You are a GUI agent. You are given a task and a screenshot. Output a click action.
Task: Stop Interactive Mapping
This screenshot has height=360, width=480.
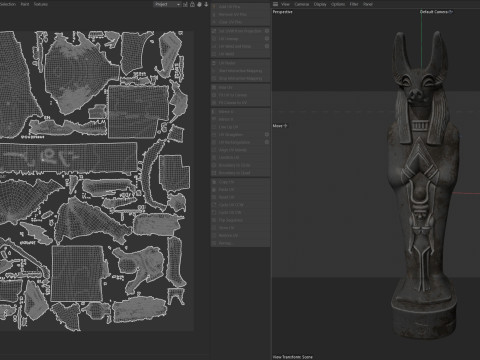[x=240, y=78]
